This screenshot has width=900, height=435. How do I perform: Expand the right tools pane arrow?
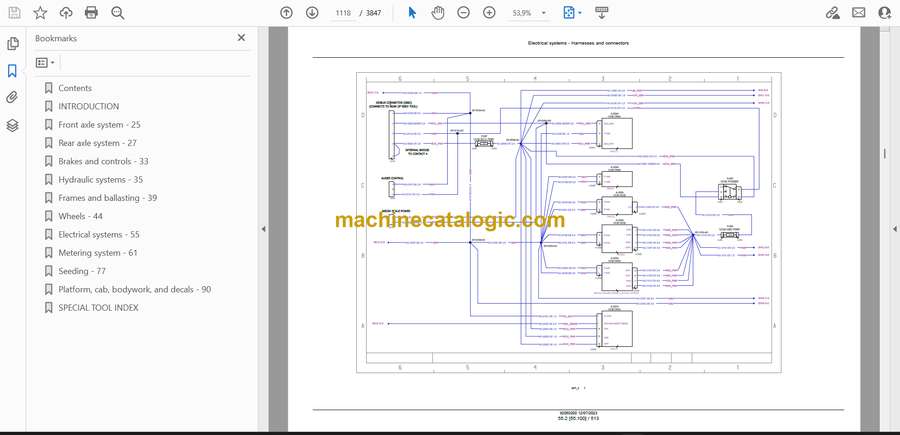point(894,229)
